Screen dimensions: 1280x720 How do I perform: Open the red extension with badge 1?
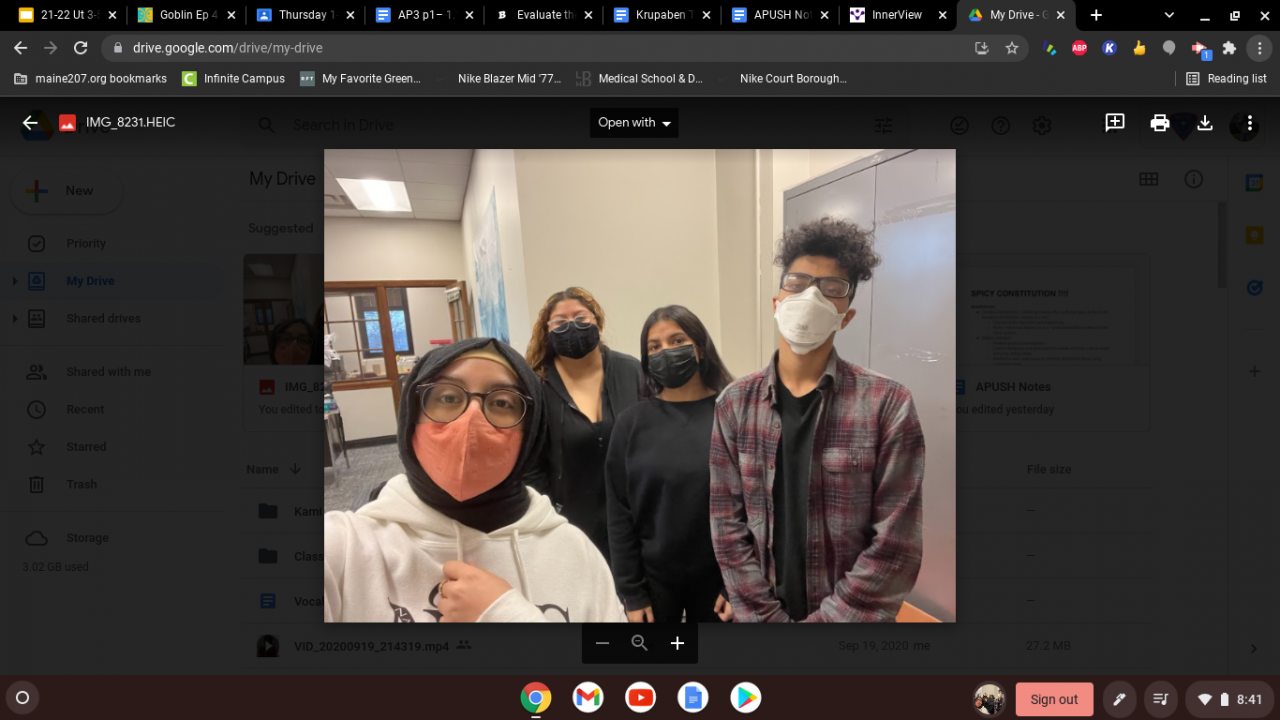(x=1200, y=49)
